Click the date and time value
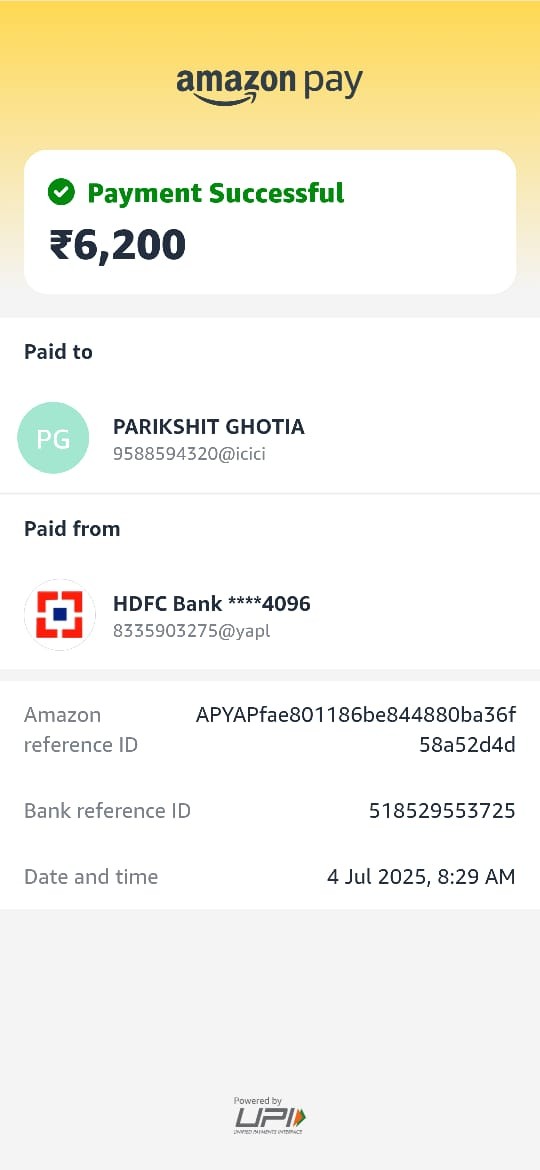 (421, 876)
